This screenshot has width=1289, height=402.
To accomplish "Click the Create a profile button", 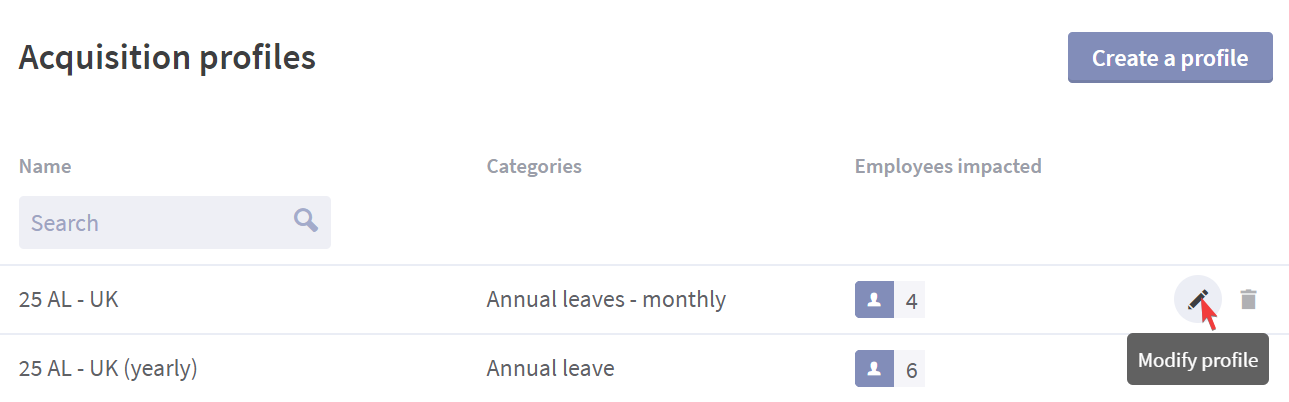I will point(1170,58).
